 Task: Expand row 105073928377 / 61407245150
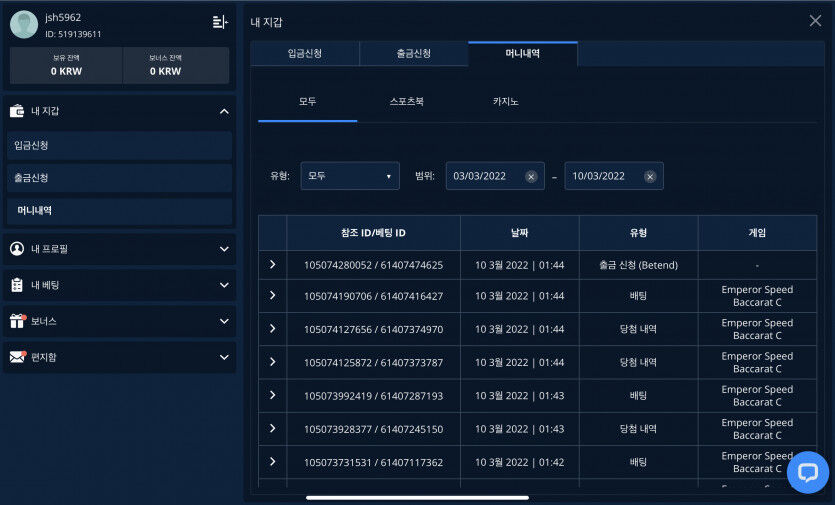[273, 428]
